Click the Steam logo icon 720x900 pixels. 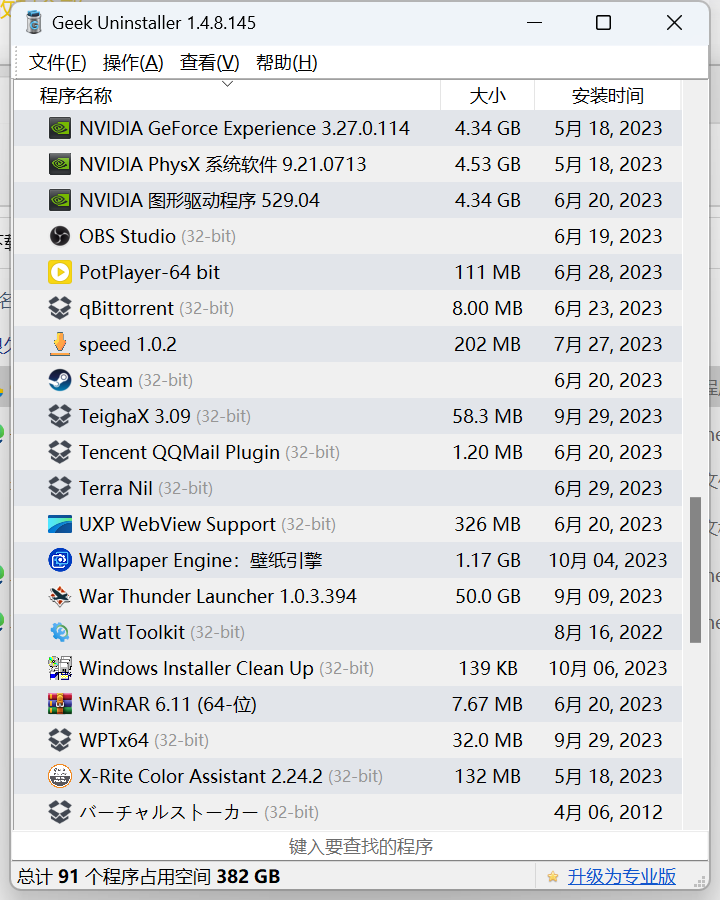[x=60, y=380]
